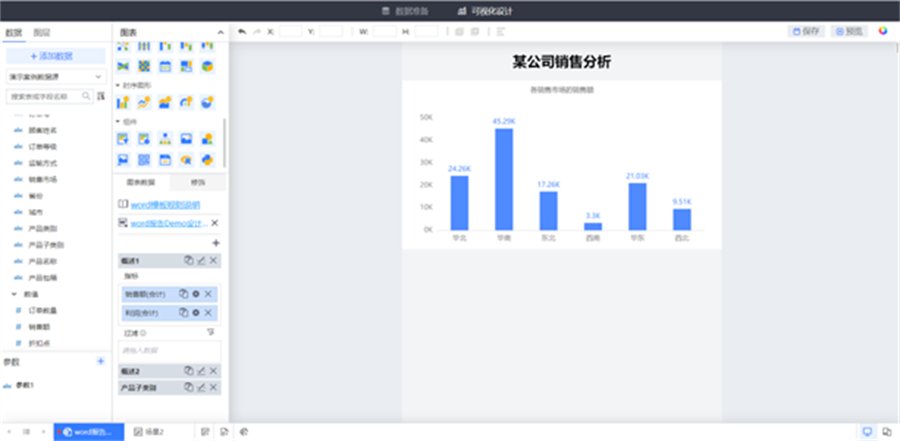Open the 场景2 bottom sheet tab
Screen dimensions: 900x441
149,432
